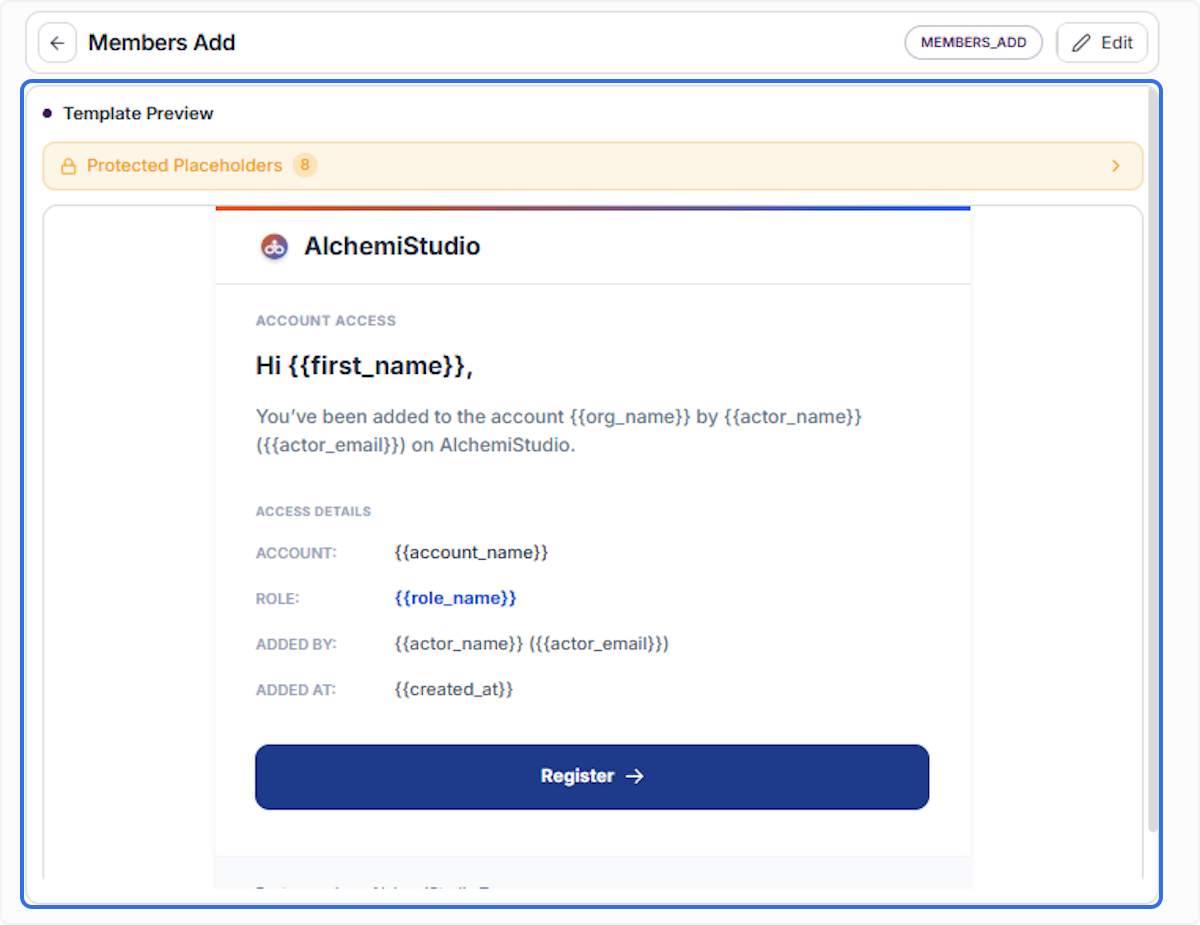The image size is (1200, 925).
Task: Click the pencil icon on the Edit button
Action: pyautogui.click(x=1081, y=43)
